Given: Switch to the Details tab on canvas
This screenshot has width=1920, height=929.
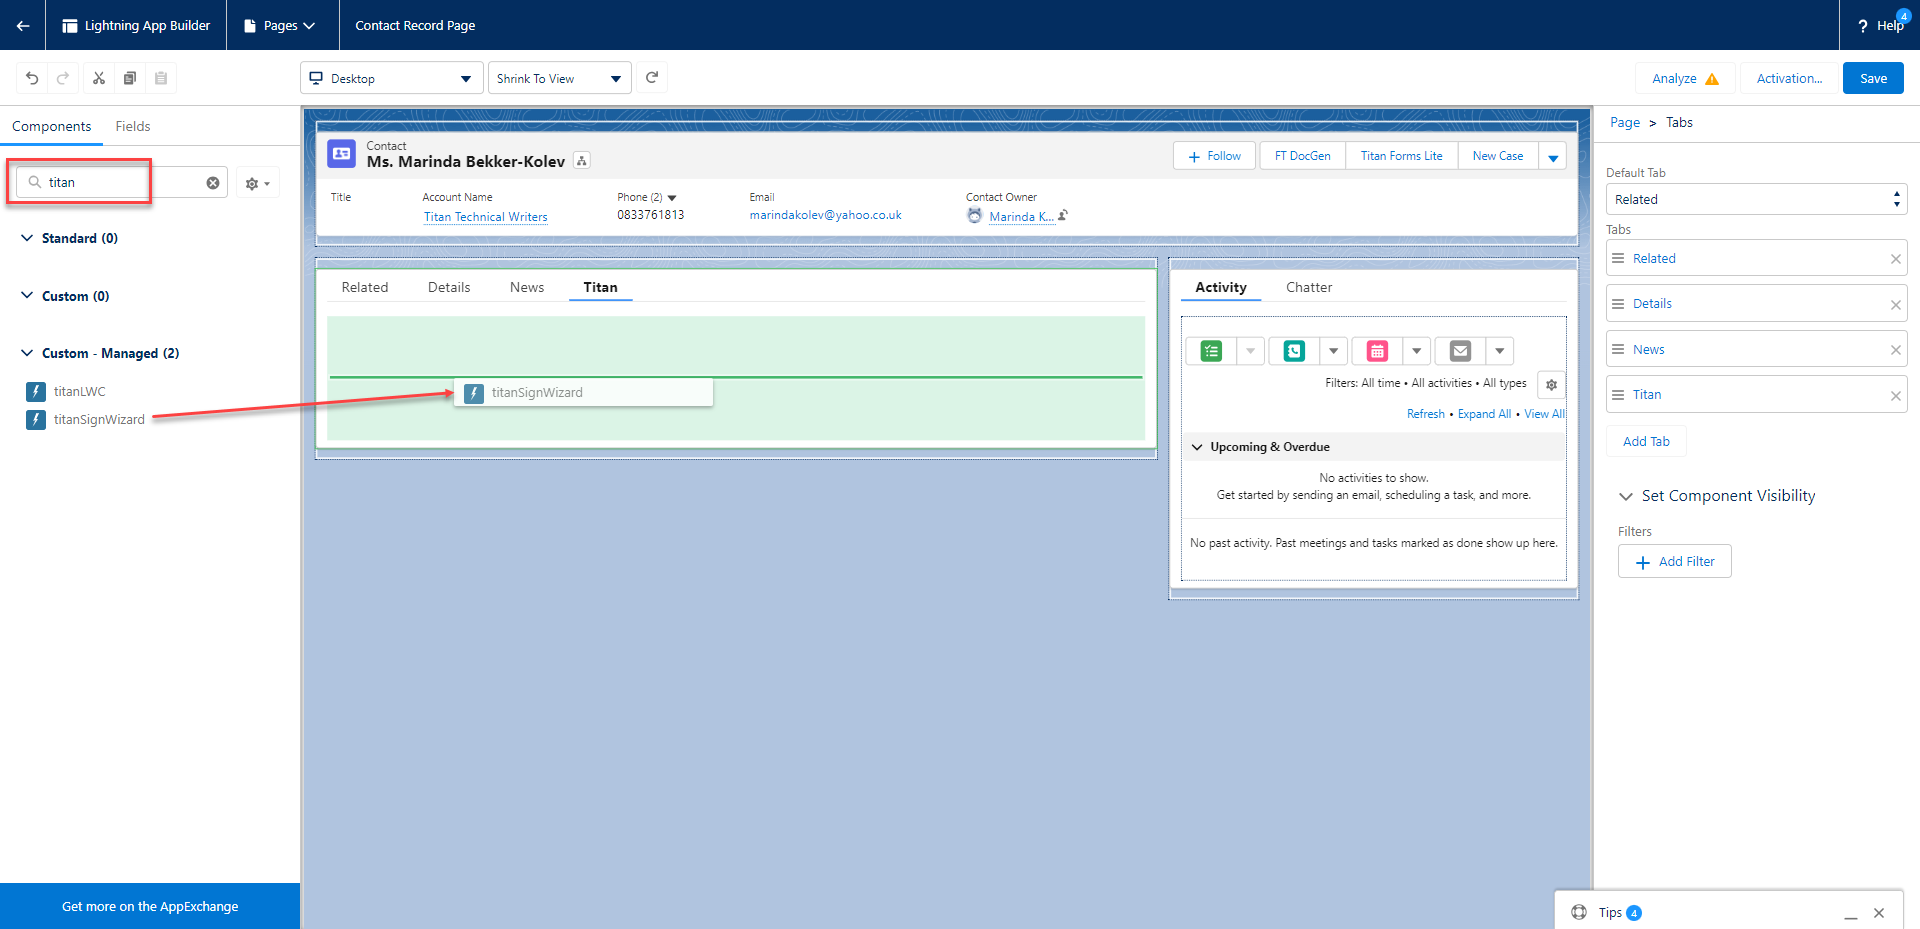Looking at the screenshot, I should 449,287.
